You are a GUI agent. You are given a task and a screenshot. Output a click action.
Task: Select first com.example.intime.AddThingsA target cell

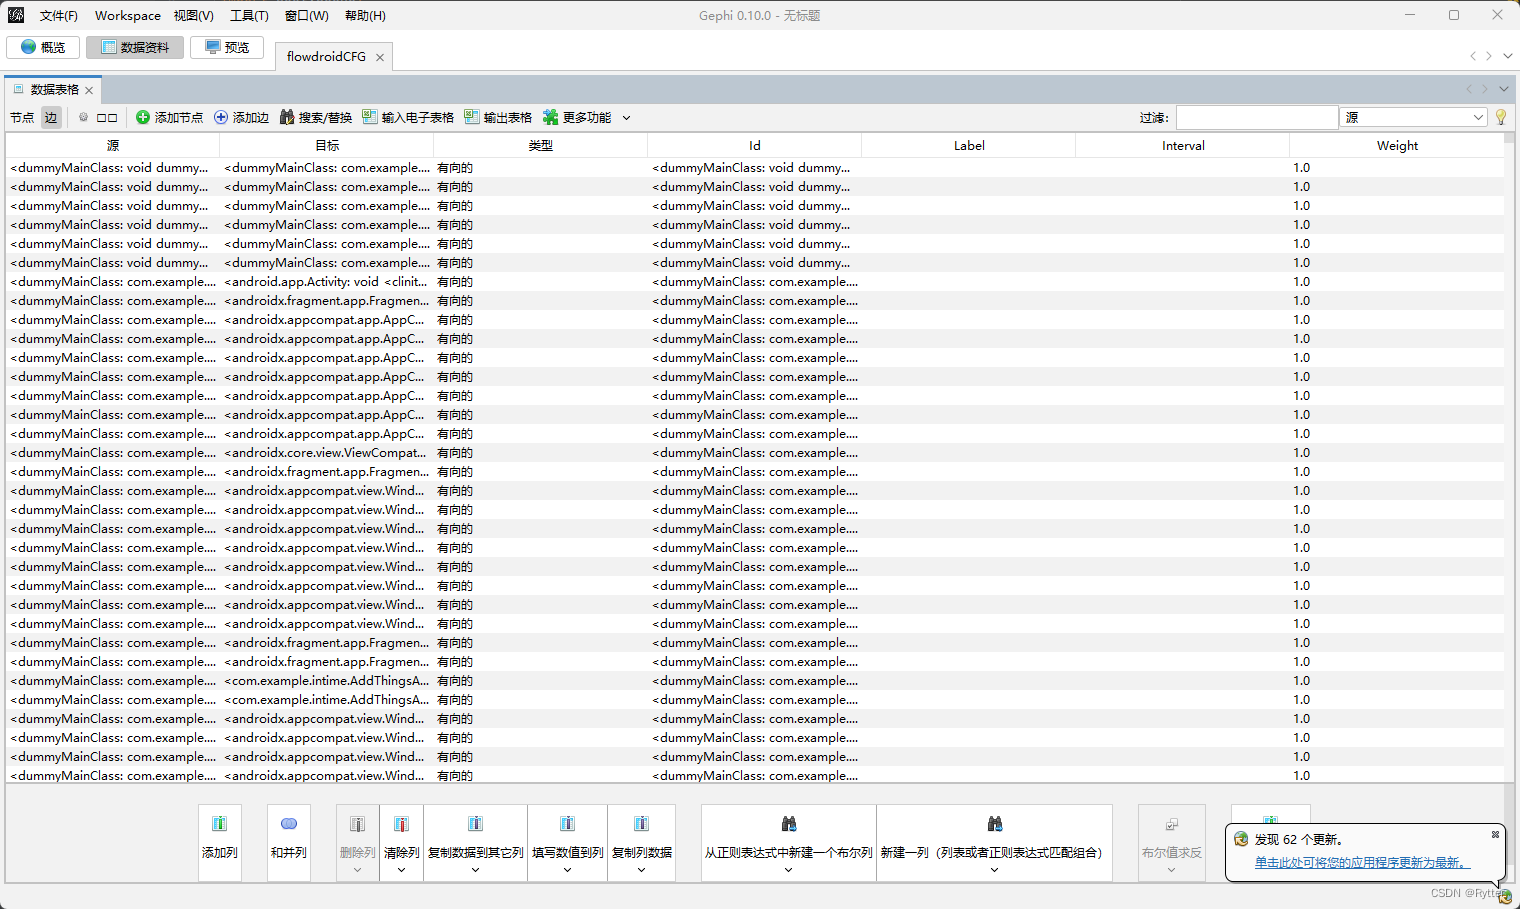click(x=327, y=681)
